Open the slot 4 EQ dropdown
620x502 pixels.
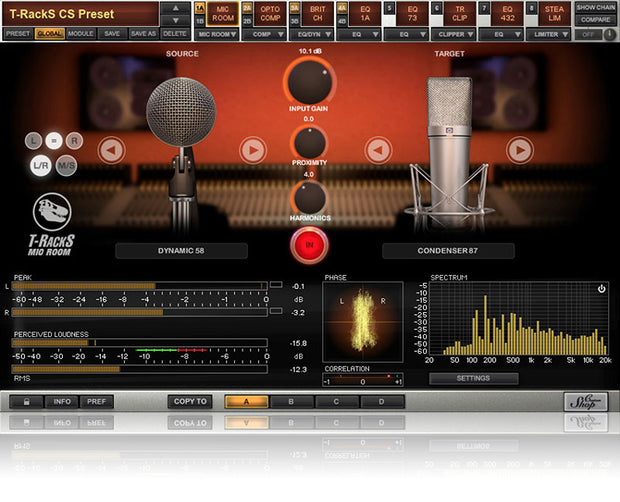click(359, 34)
